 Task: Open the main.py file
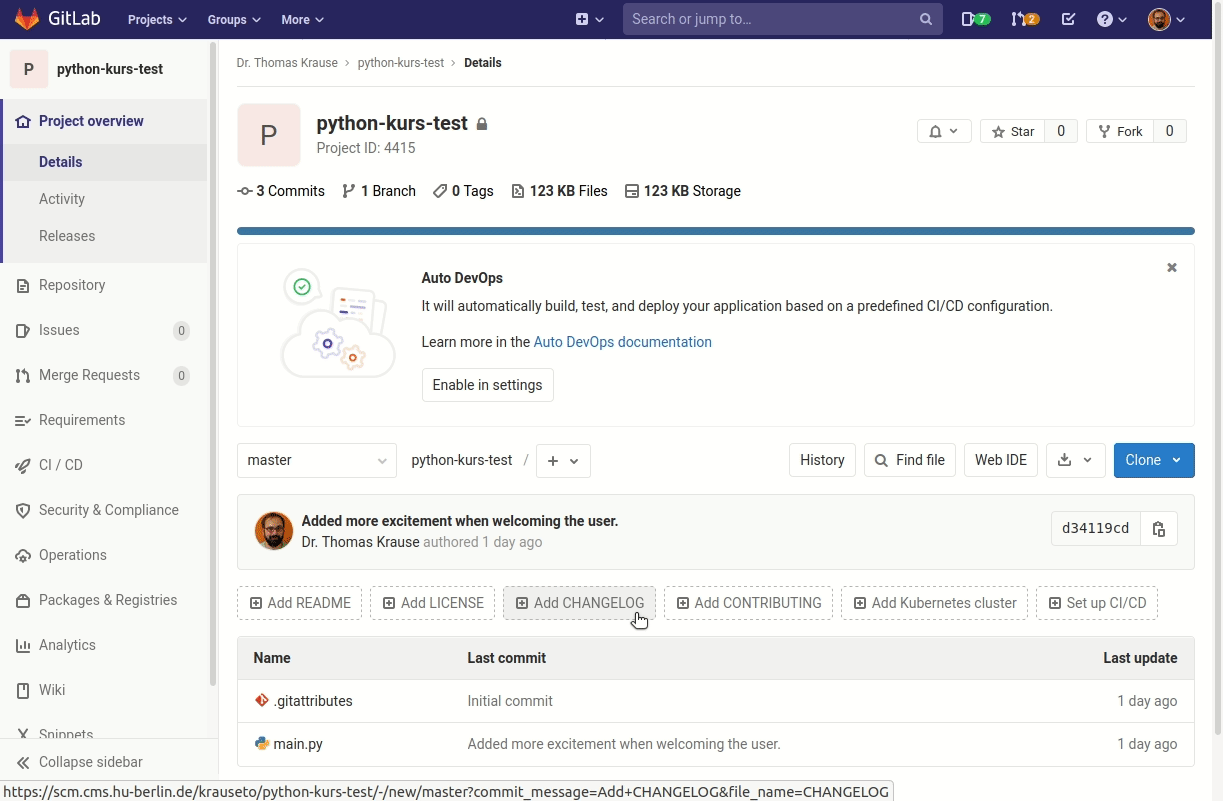coord(298,744)
